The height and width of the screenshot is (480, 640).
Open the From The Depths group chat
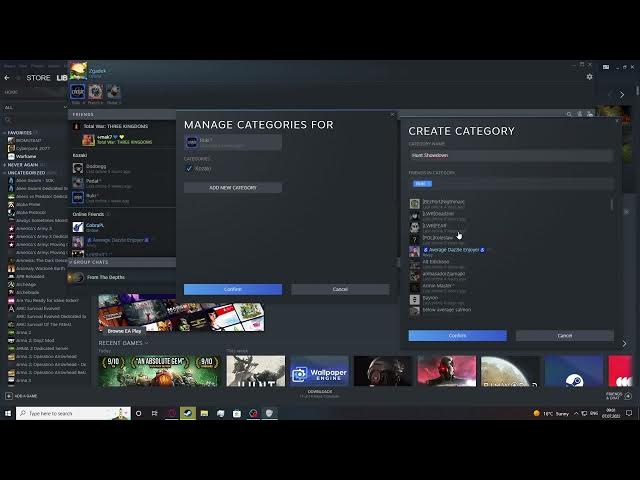click(x=106, y=278)
